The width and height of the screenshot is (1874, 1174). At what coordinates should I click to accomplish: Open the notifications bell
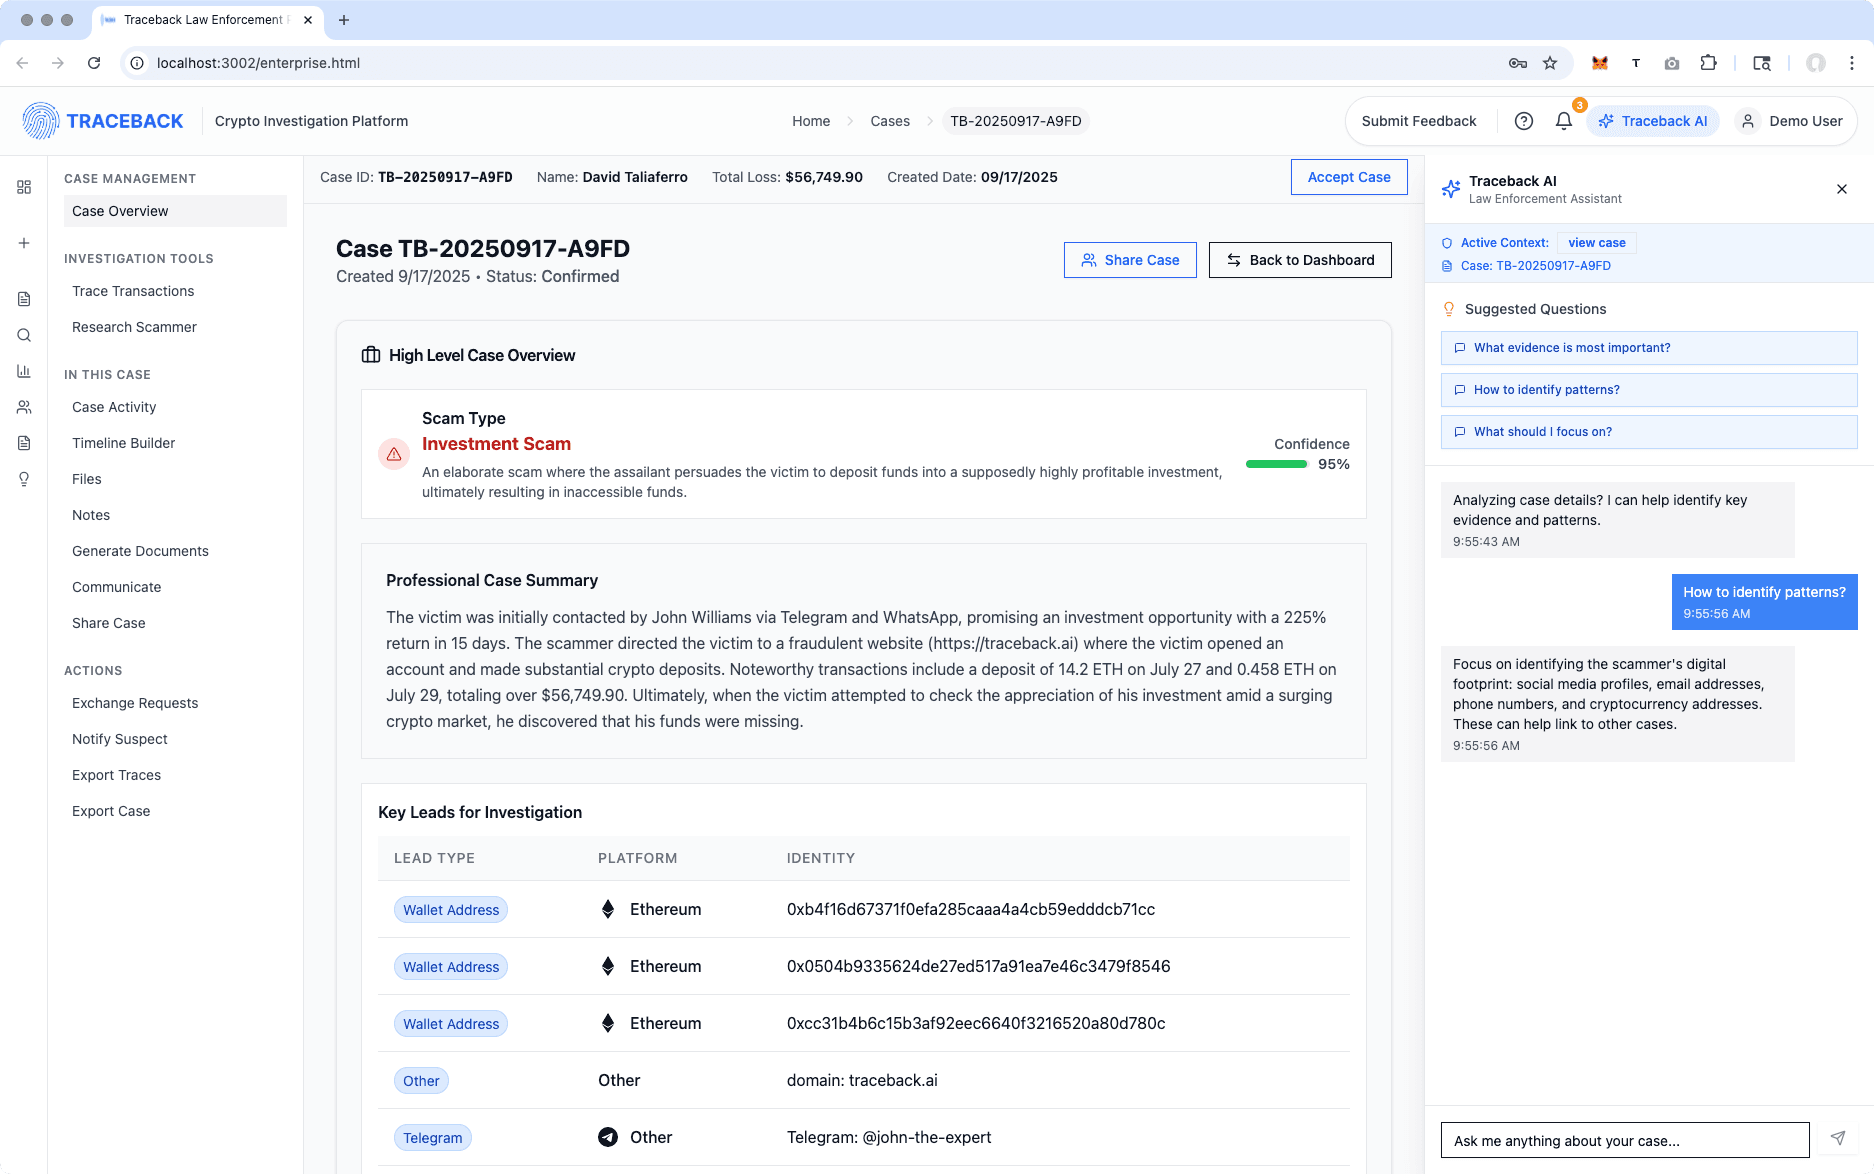click(x=1564, y=121)
